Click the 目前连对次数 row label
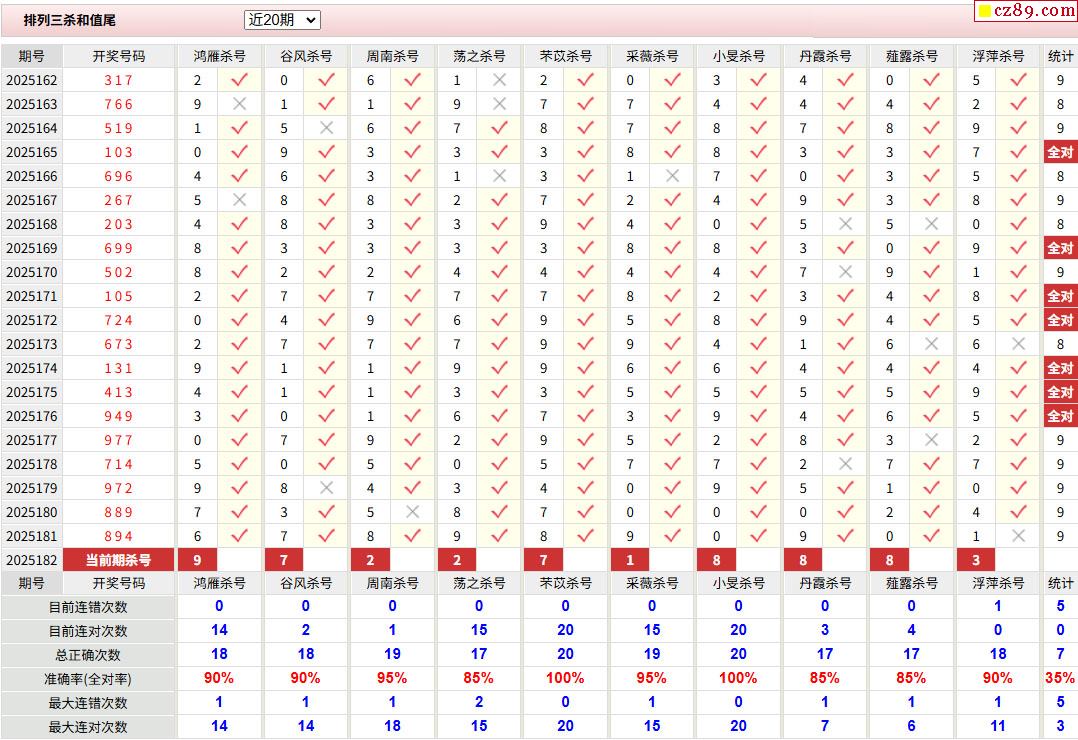The width and height of the screenshot is (1078, 740). pyautogui.click(x=88, y=631)
